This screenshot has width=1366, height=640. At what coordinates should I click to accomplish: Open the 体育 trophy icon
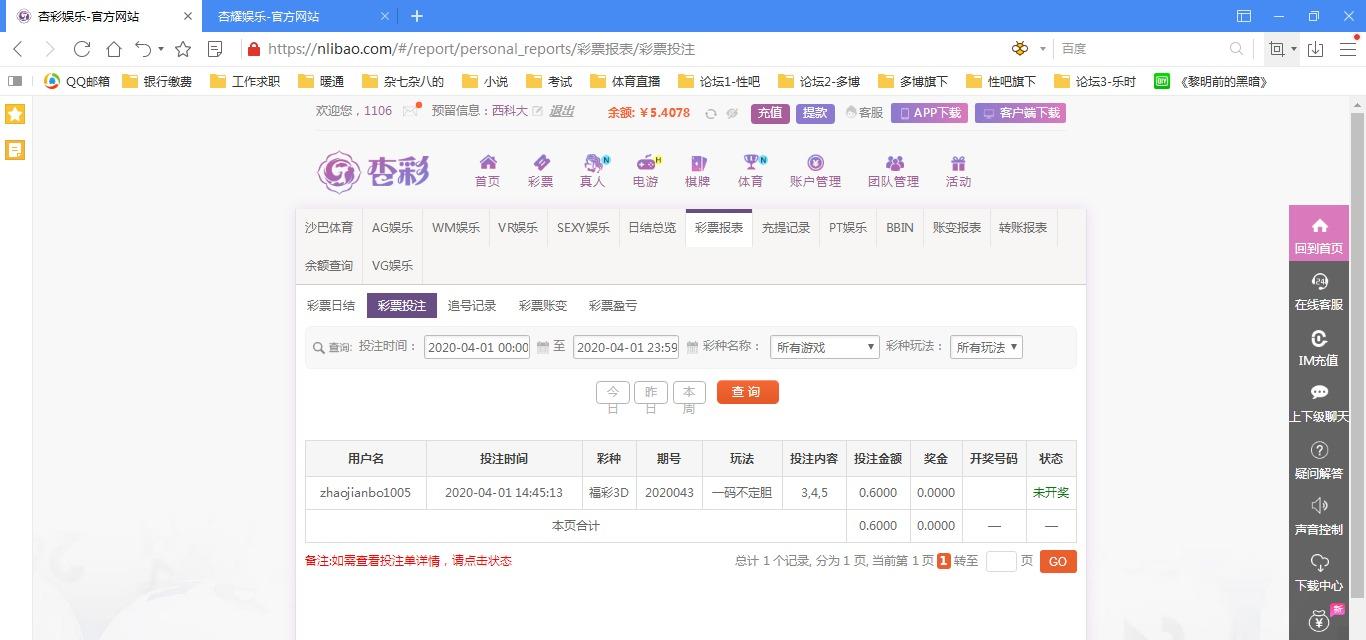pos(750,163)
